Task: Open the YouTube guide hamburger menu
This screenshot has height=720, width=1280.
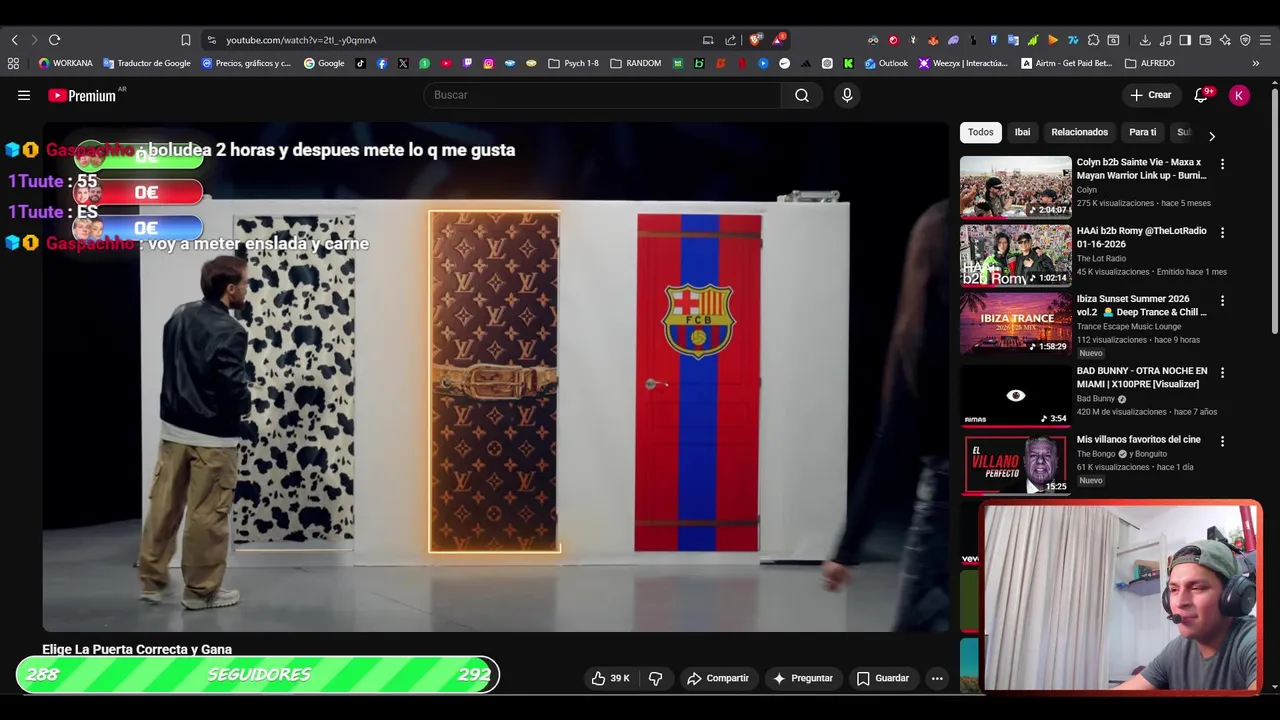Action: click(24, 95)
